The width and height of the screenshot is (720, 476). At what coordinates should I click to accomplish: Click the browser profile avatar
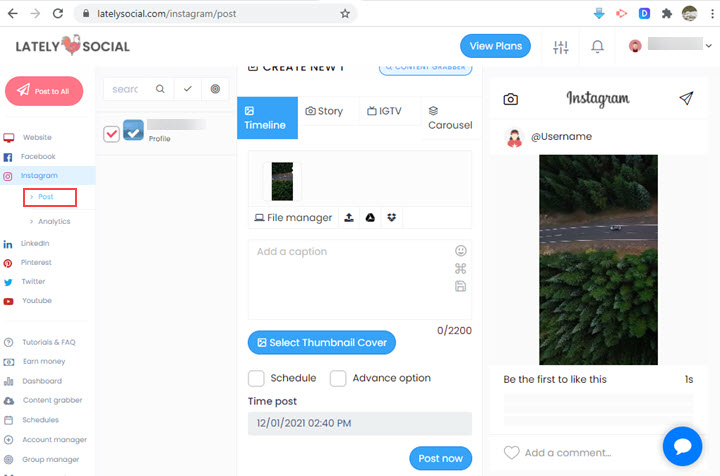(689, 14)
